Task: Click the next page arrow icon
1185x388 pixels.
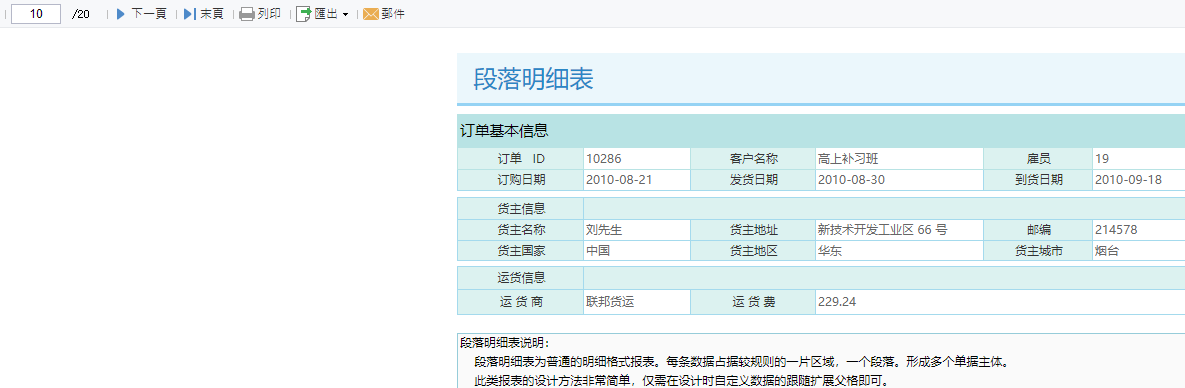Action: tap(121, 14)
